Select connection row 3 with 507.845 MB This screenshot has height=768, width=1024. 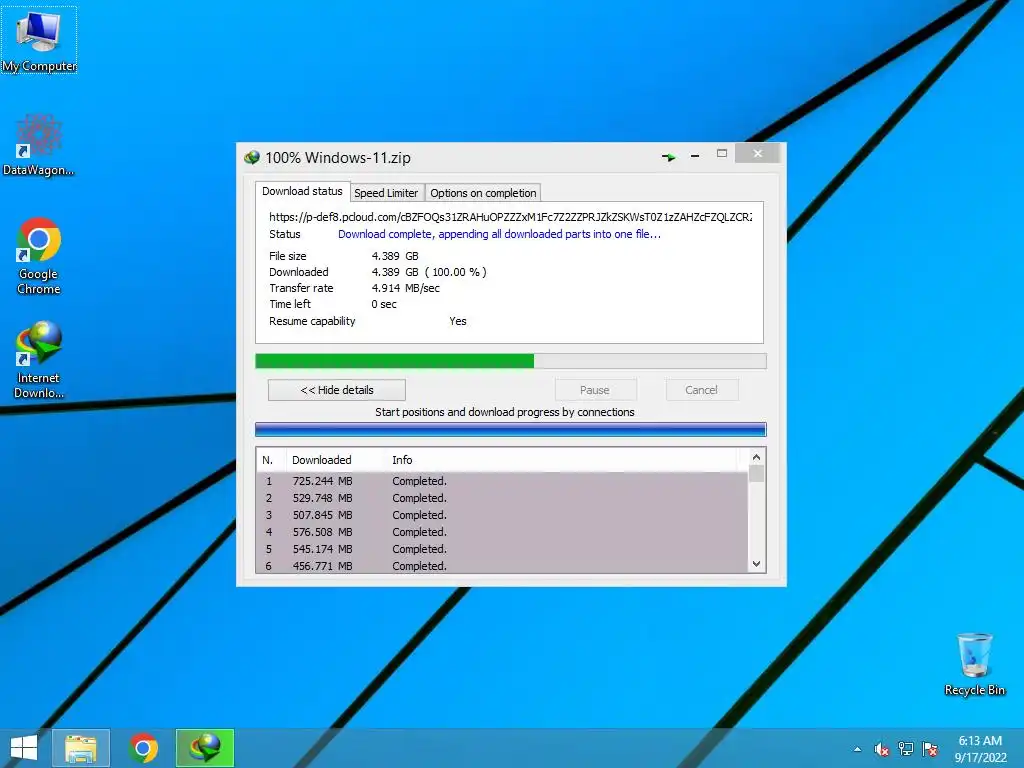click(x=502, y=515)
